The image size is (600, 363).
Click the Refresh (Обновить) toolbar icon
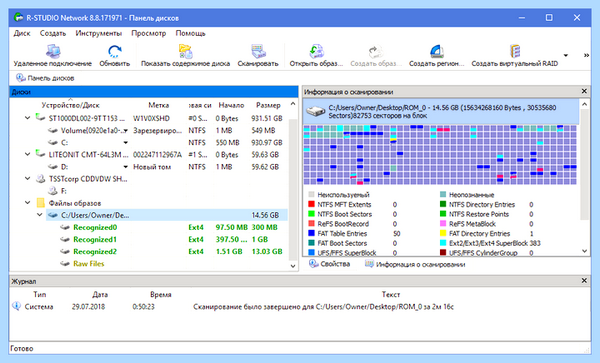(114, 51)
